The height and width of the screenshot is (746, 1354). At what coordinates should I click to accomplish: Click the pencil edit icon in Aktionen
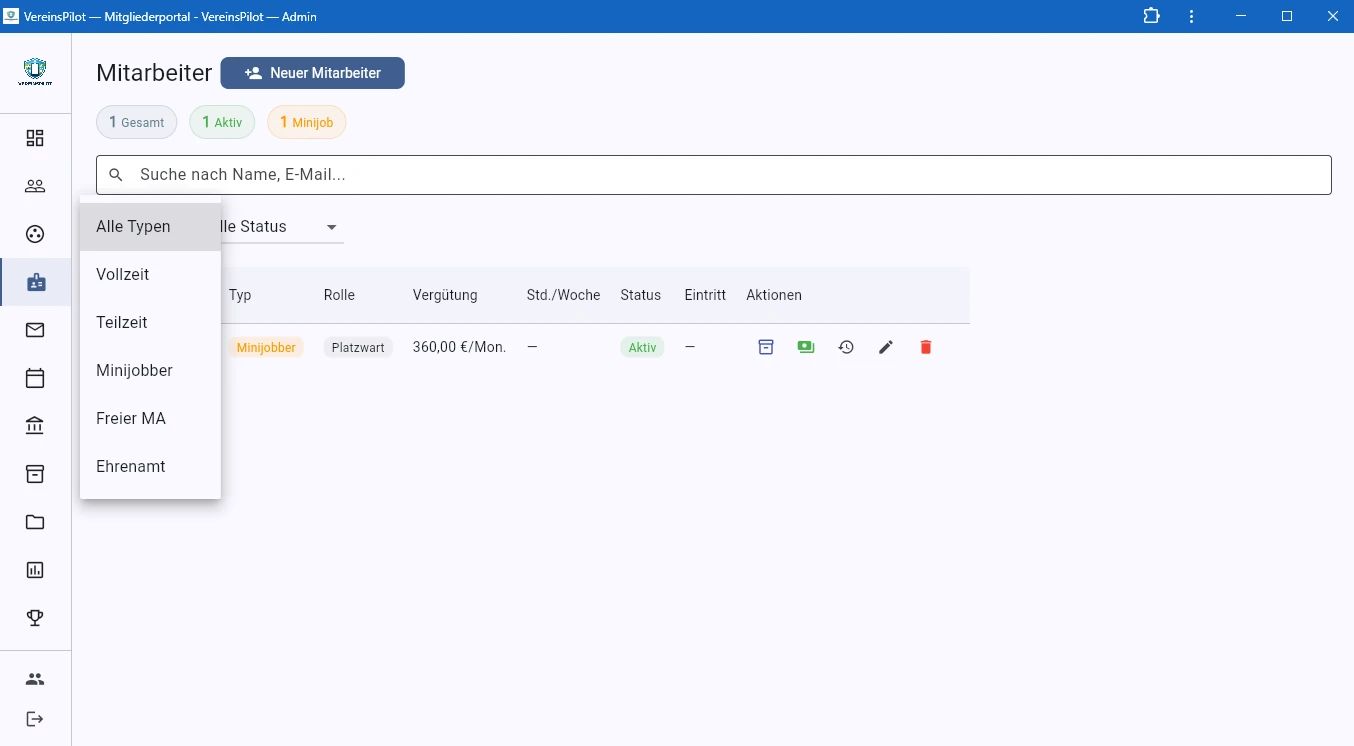[x=885, y=347]
